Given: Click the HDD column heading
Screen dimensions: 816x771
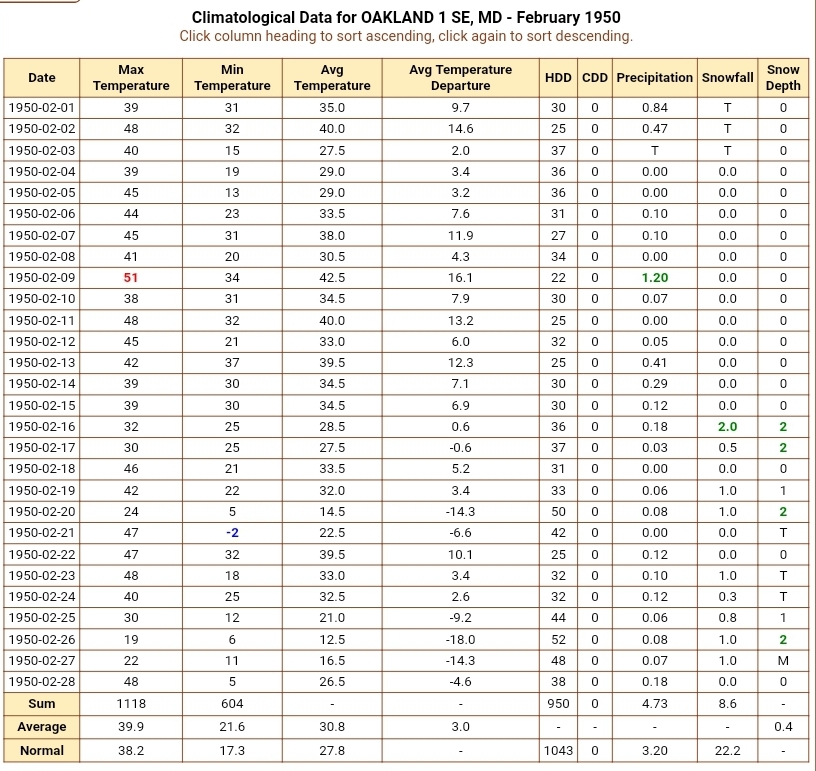Looking at the screenshot, I should point(558,78).
